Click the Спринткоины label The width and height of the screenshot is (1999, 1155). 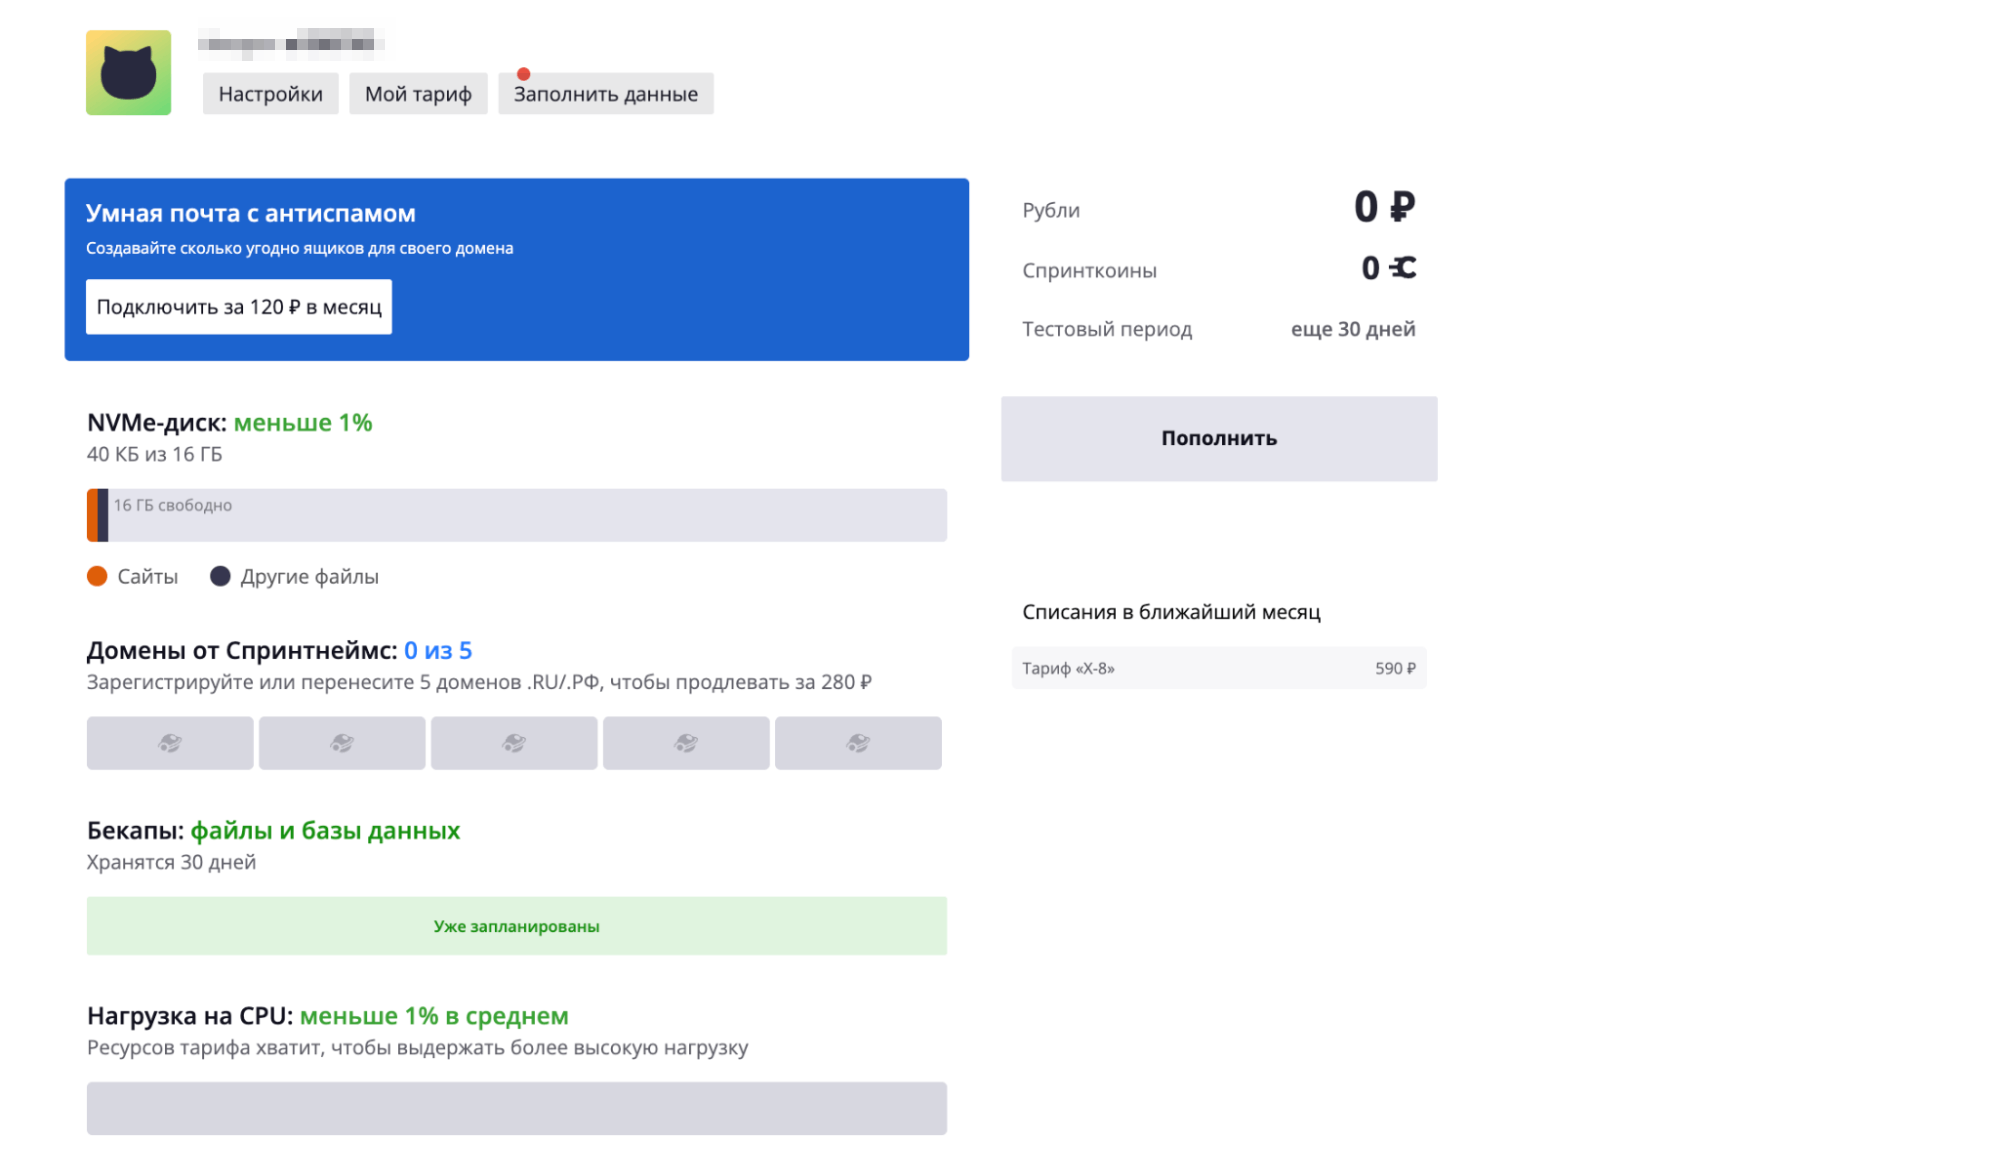(x=1089, y=270)
